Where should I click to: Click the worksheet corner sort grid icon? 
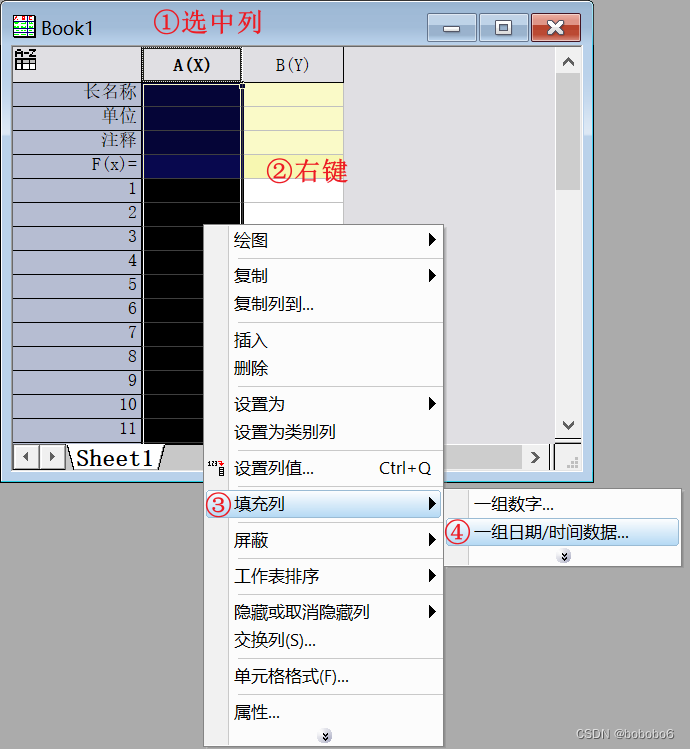(25, 60)
